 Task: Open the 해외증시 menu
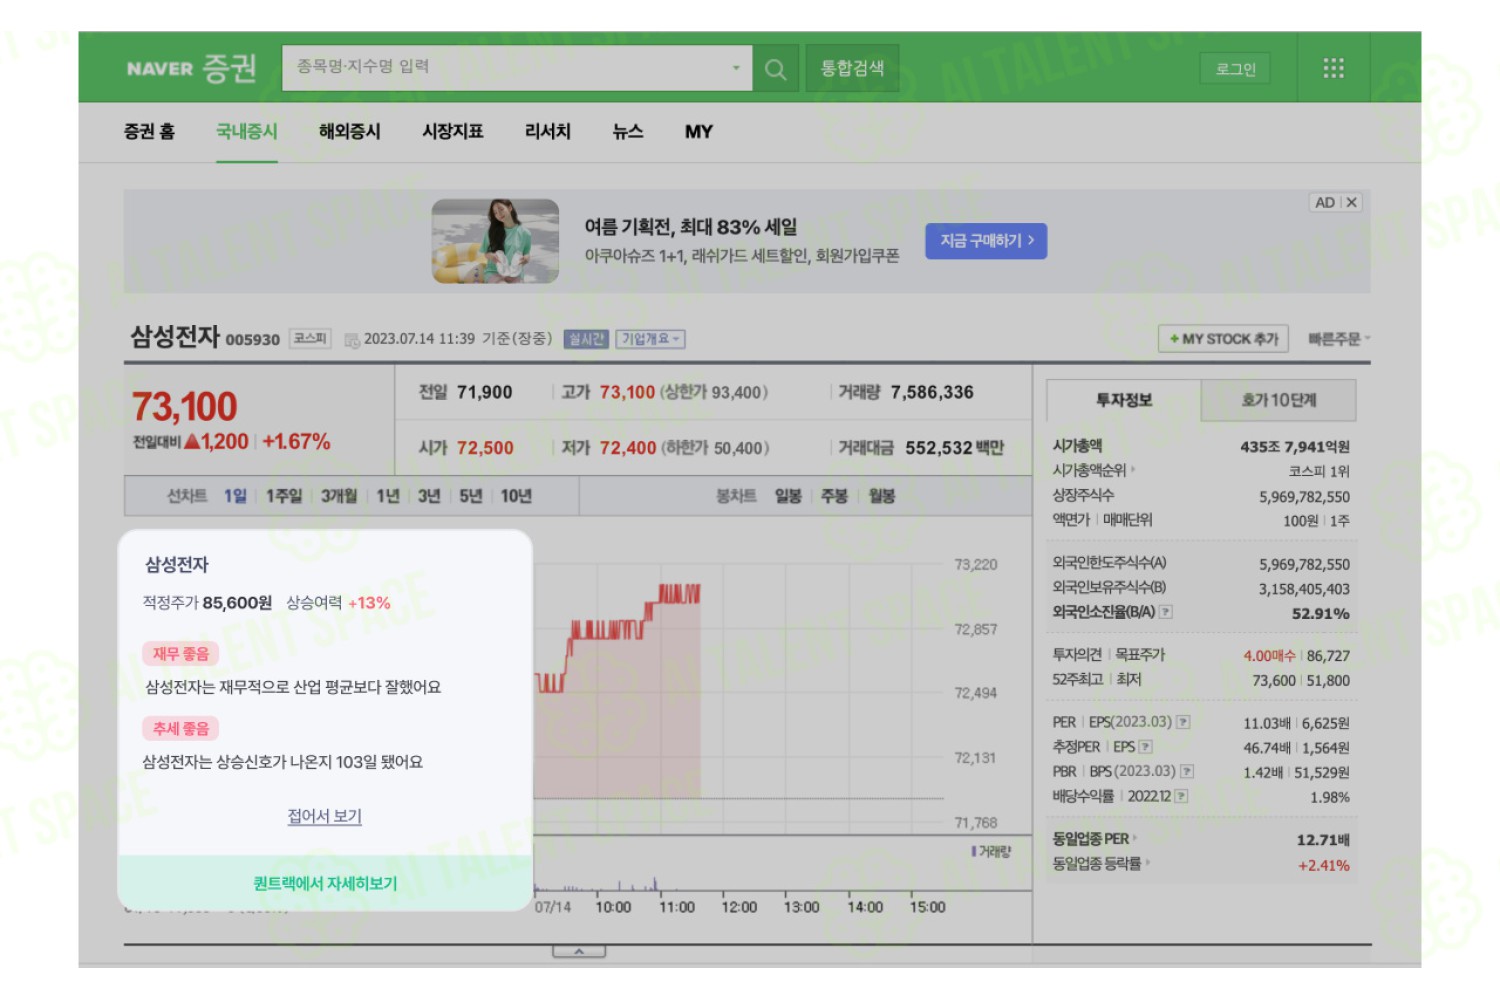[x=350, y=131]
